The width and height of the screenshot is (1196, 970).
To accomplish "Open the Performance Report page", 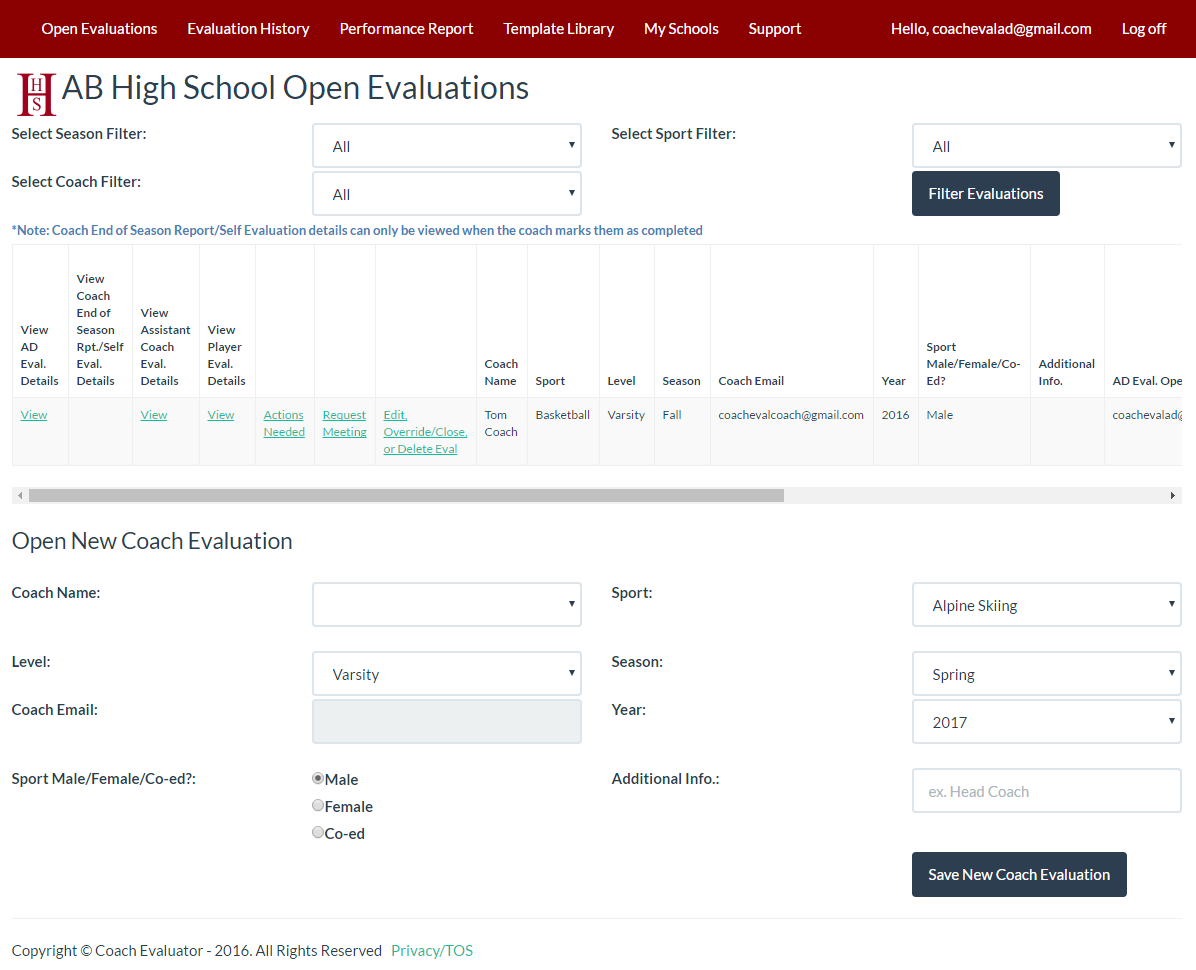I will 407,29.
